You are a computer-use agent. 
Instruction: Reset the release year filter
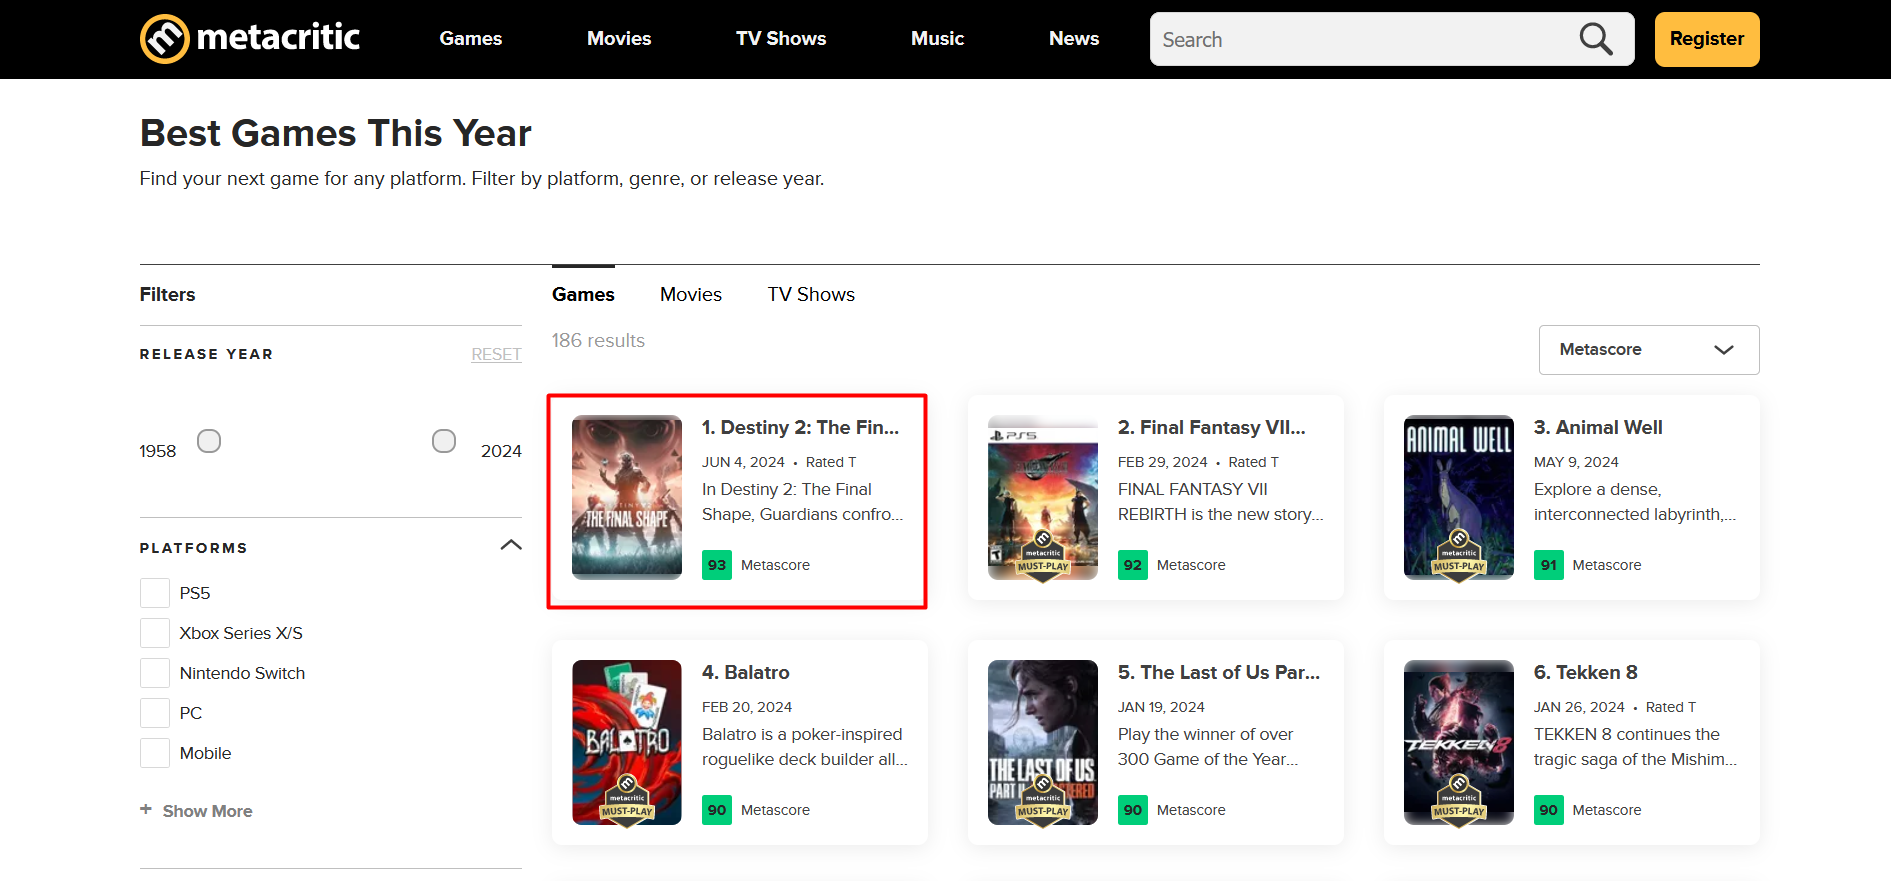497,355
